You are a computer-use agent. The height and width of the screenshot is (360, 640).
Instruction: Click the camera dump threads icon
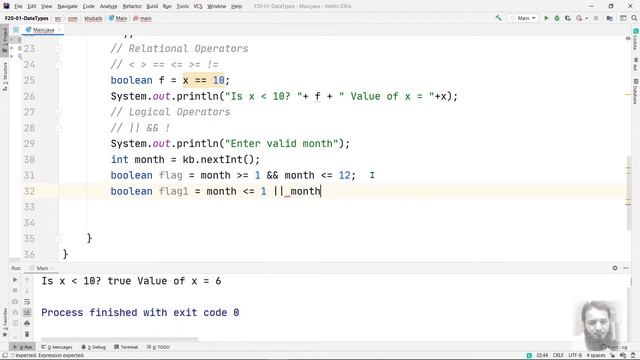[15, 302]
